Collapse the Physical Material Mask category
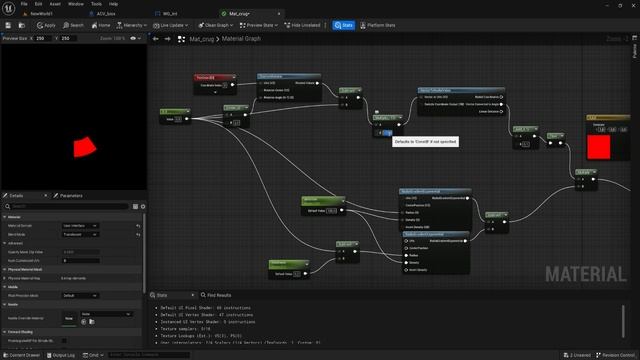The width and height of the screenshot is (640, 360). [4, 269]
